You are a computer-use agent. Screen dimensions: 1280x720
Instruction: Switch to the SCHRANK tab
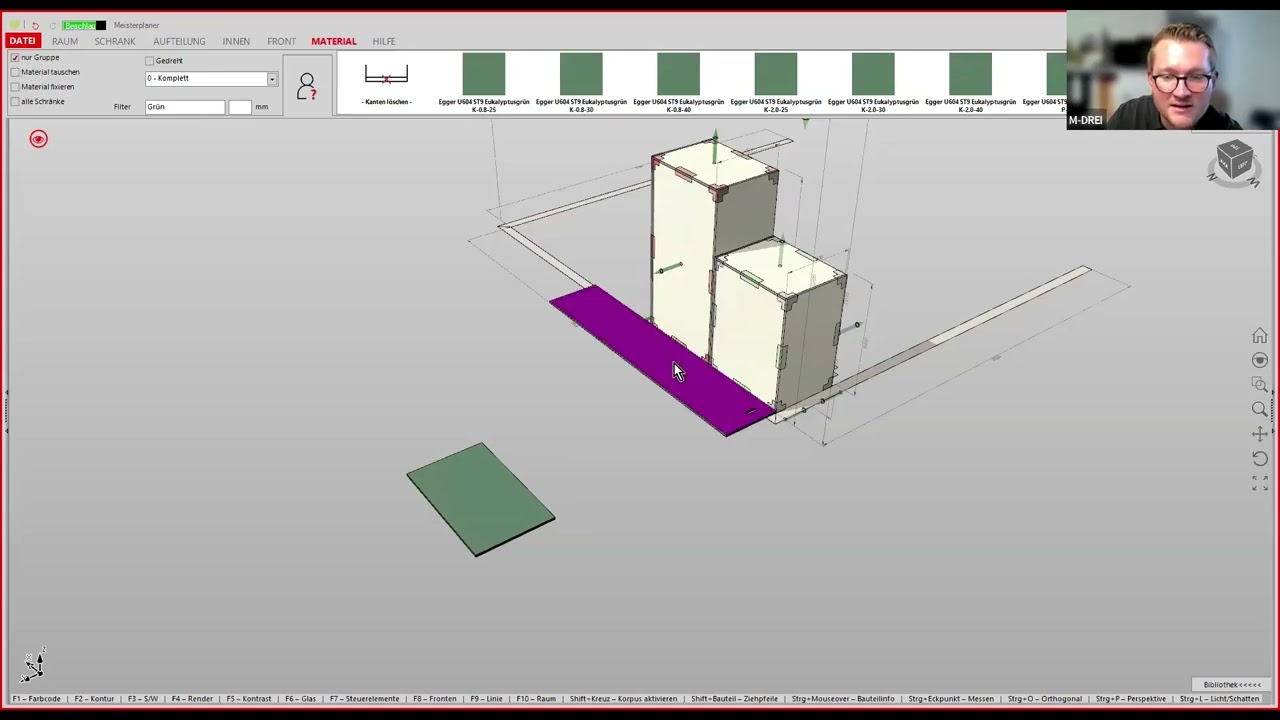[x=115, y=41]
